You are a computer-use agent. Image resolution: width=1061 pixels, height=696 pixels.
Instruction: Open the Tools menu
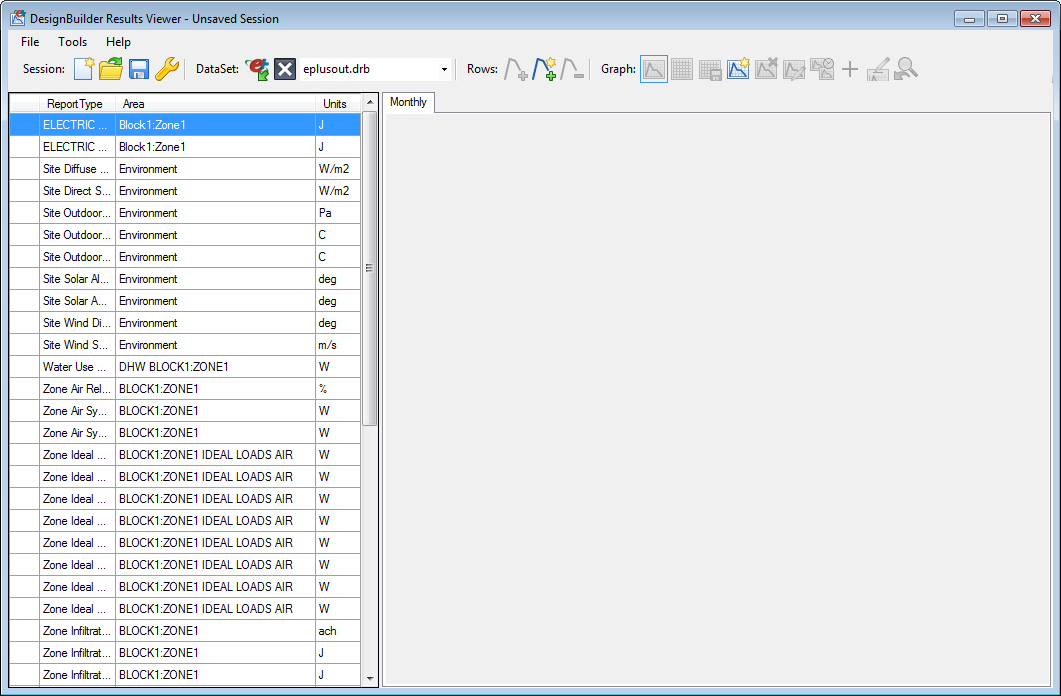72,42
